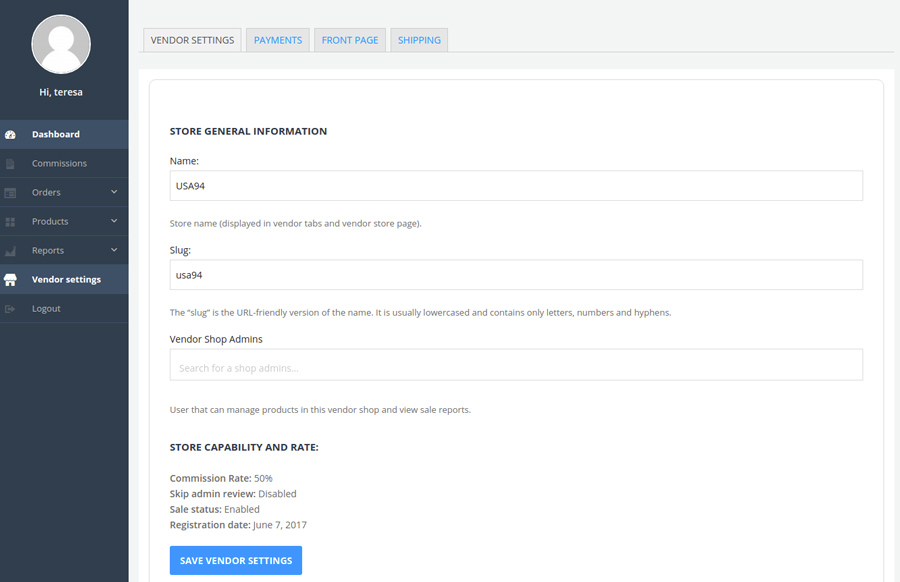Go to the Shipping tab
Viewport: 900px width, 582px height.
419,40
